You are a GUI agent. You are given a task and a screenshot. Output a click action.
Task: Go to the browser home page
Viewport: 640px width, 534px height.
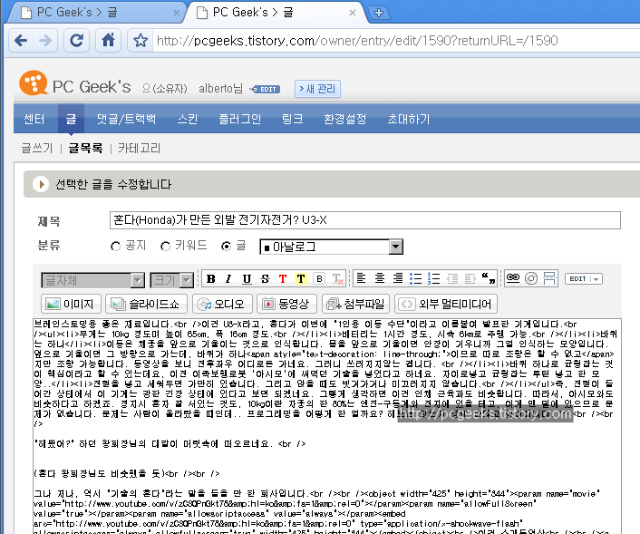click(108, 40)
